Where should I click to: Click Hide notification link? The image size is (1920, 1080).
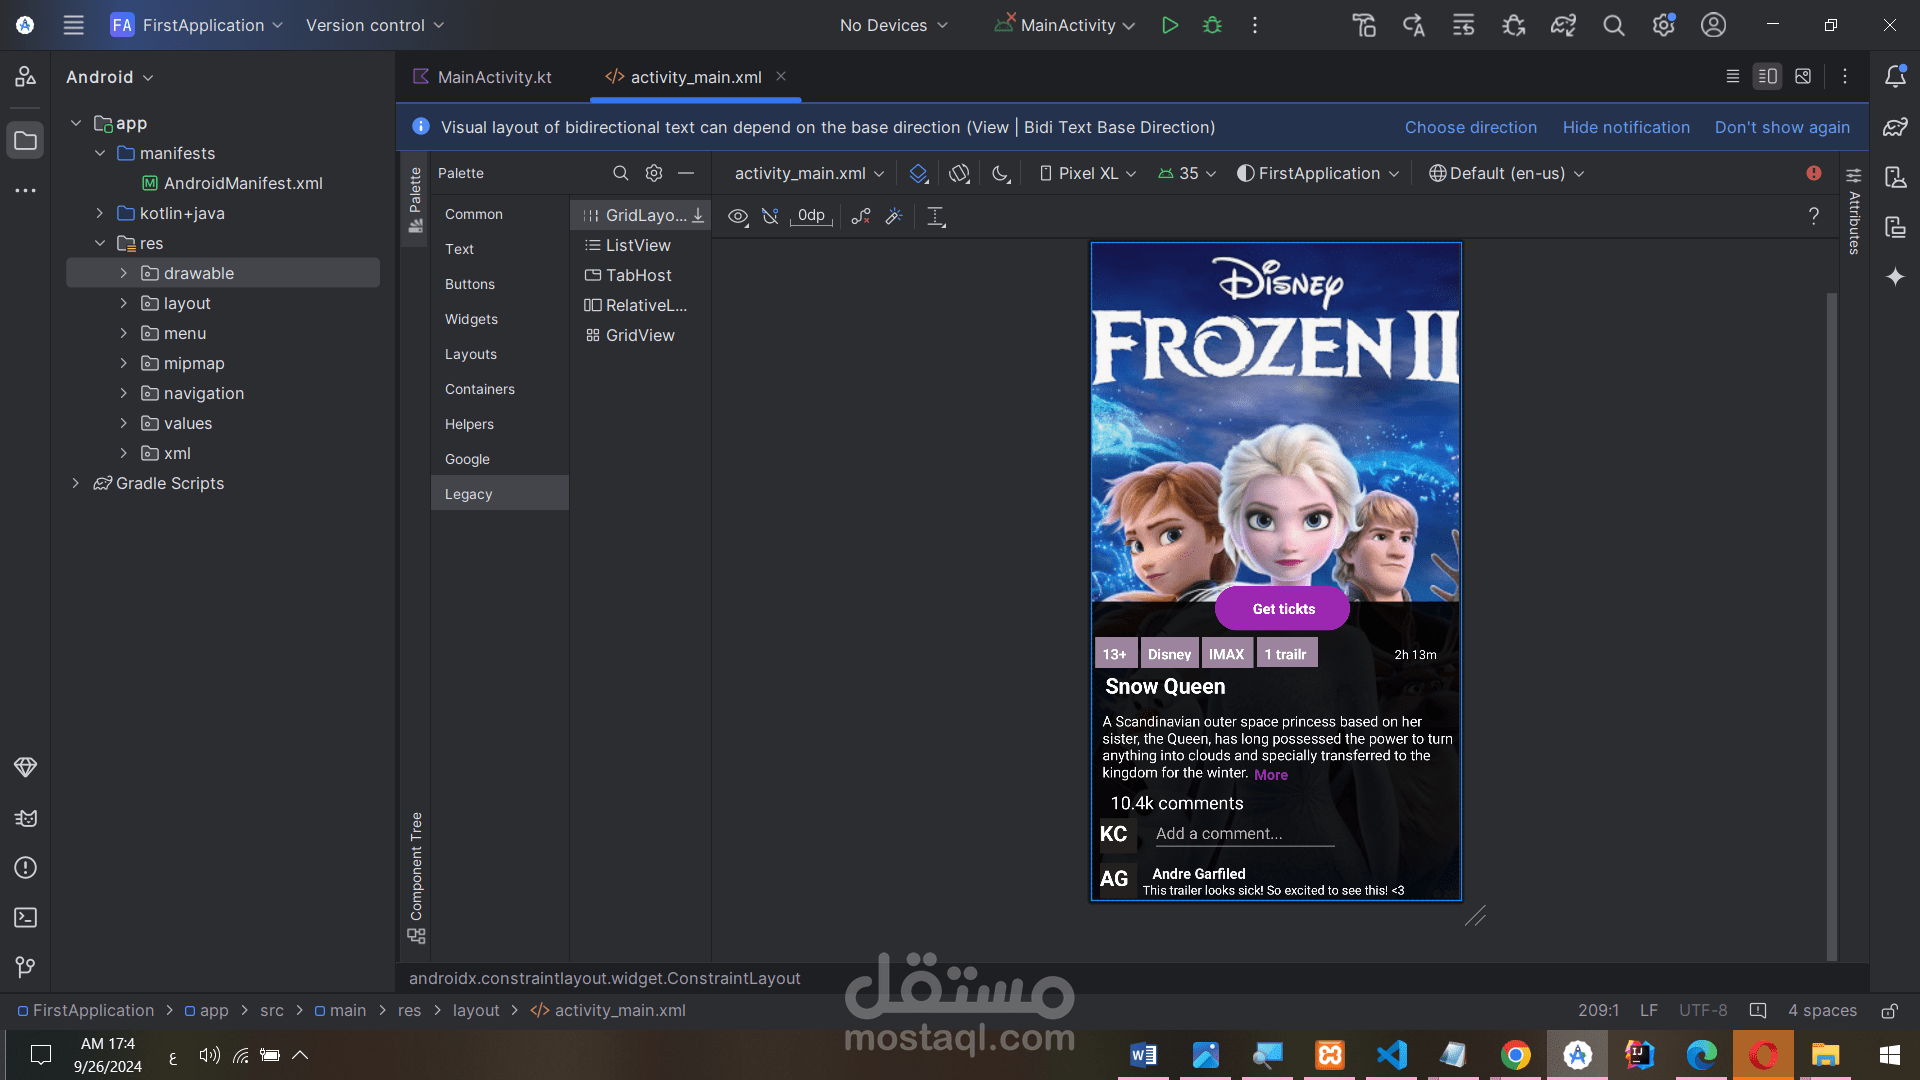(x=1626, y=127)
